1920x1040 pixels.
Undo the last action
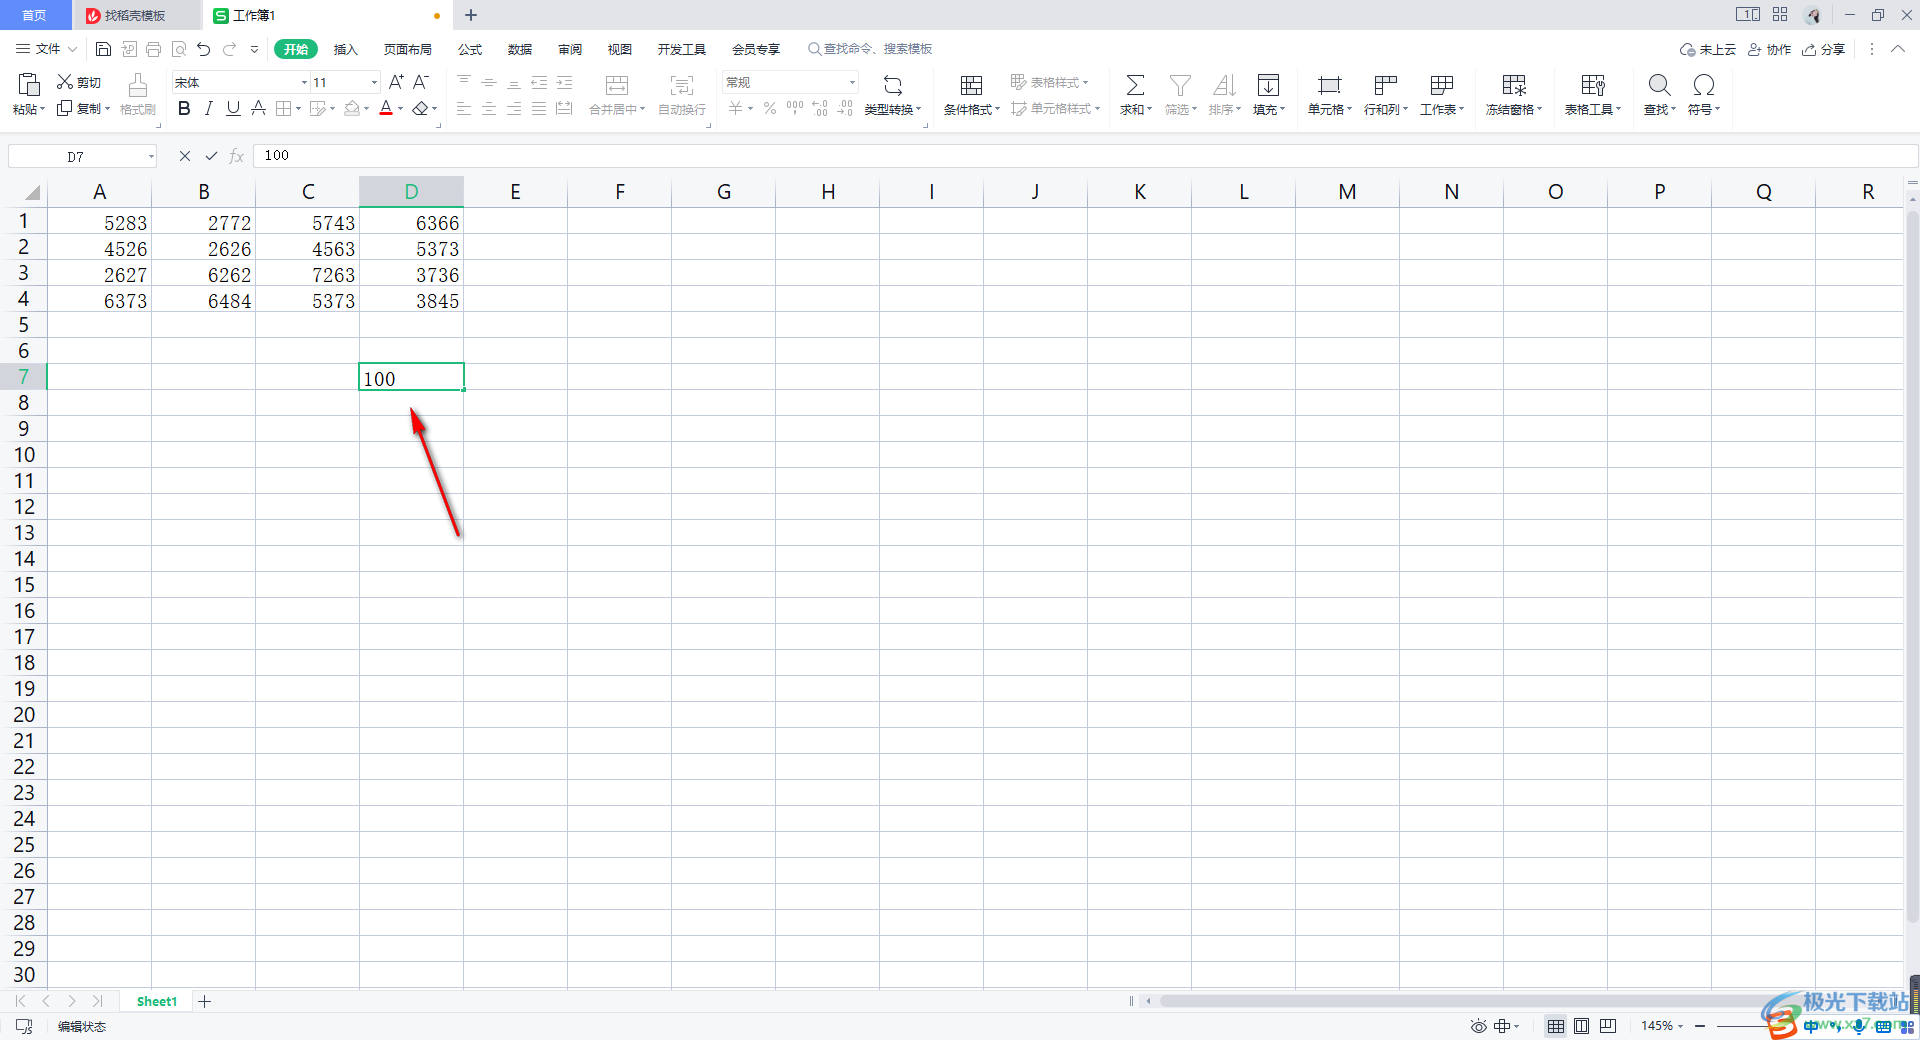coord(204,49)
